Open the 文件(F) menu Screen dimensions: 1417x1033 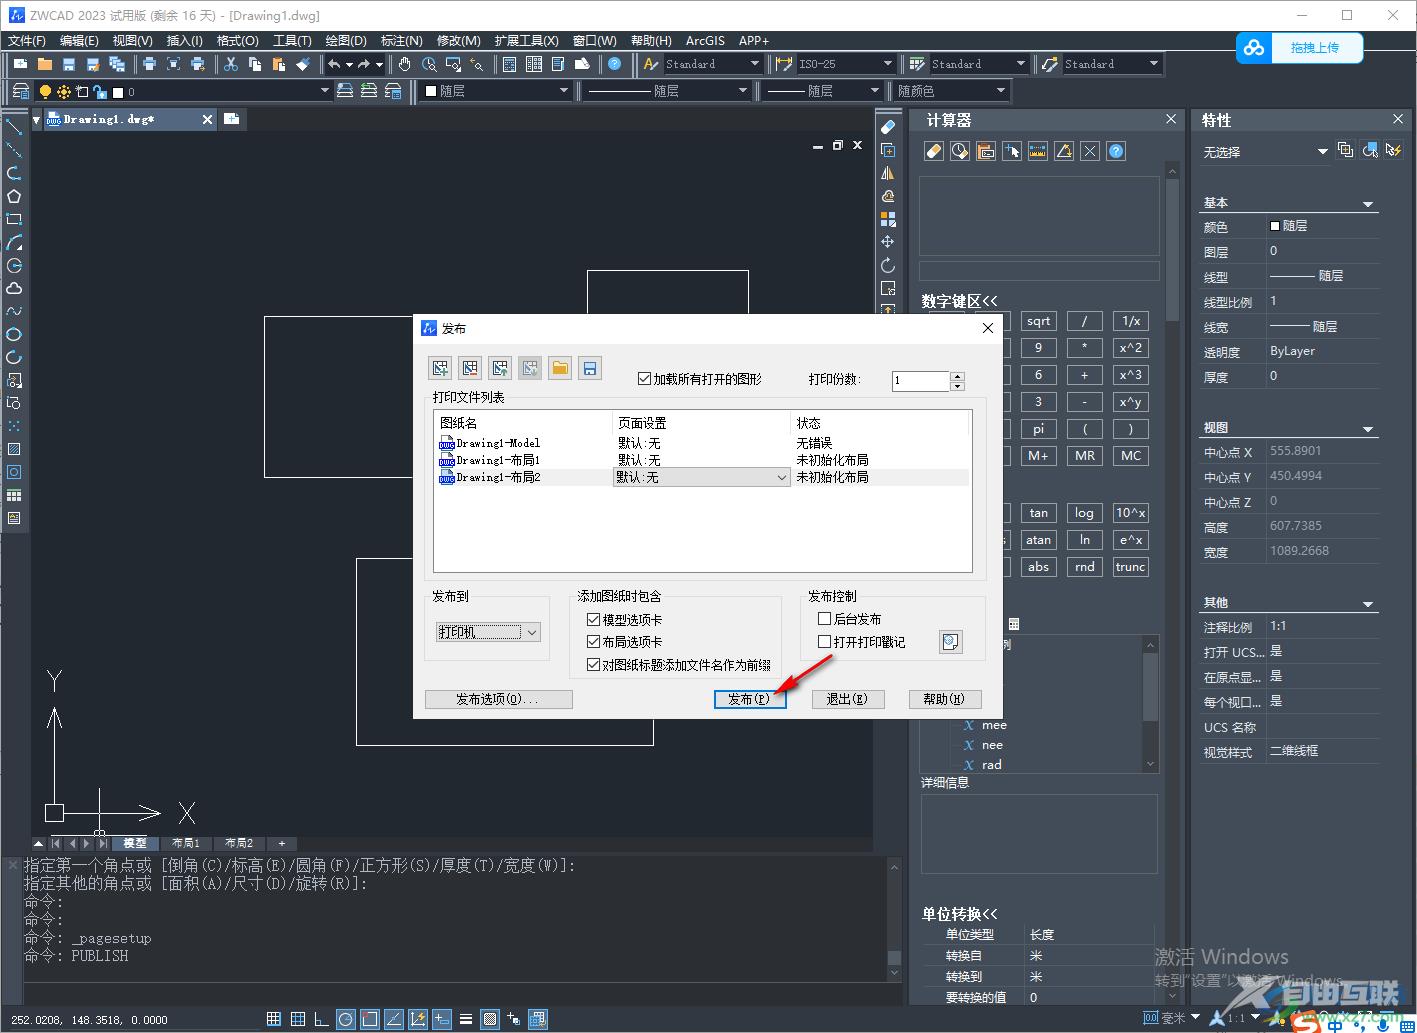pos(27,41)
